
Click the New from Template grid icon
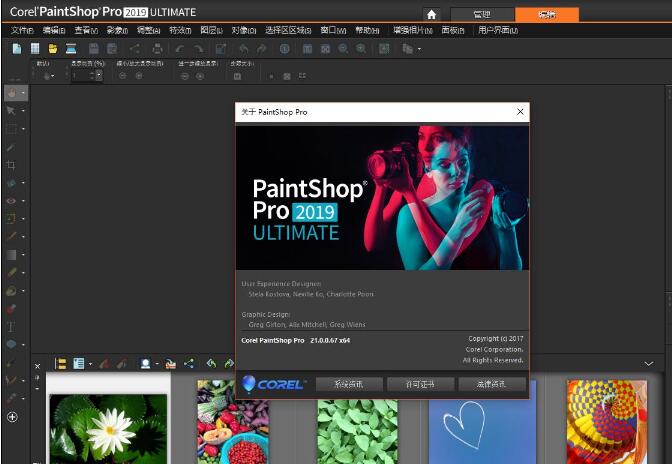pyautogui.click(x=35, y=49)
